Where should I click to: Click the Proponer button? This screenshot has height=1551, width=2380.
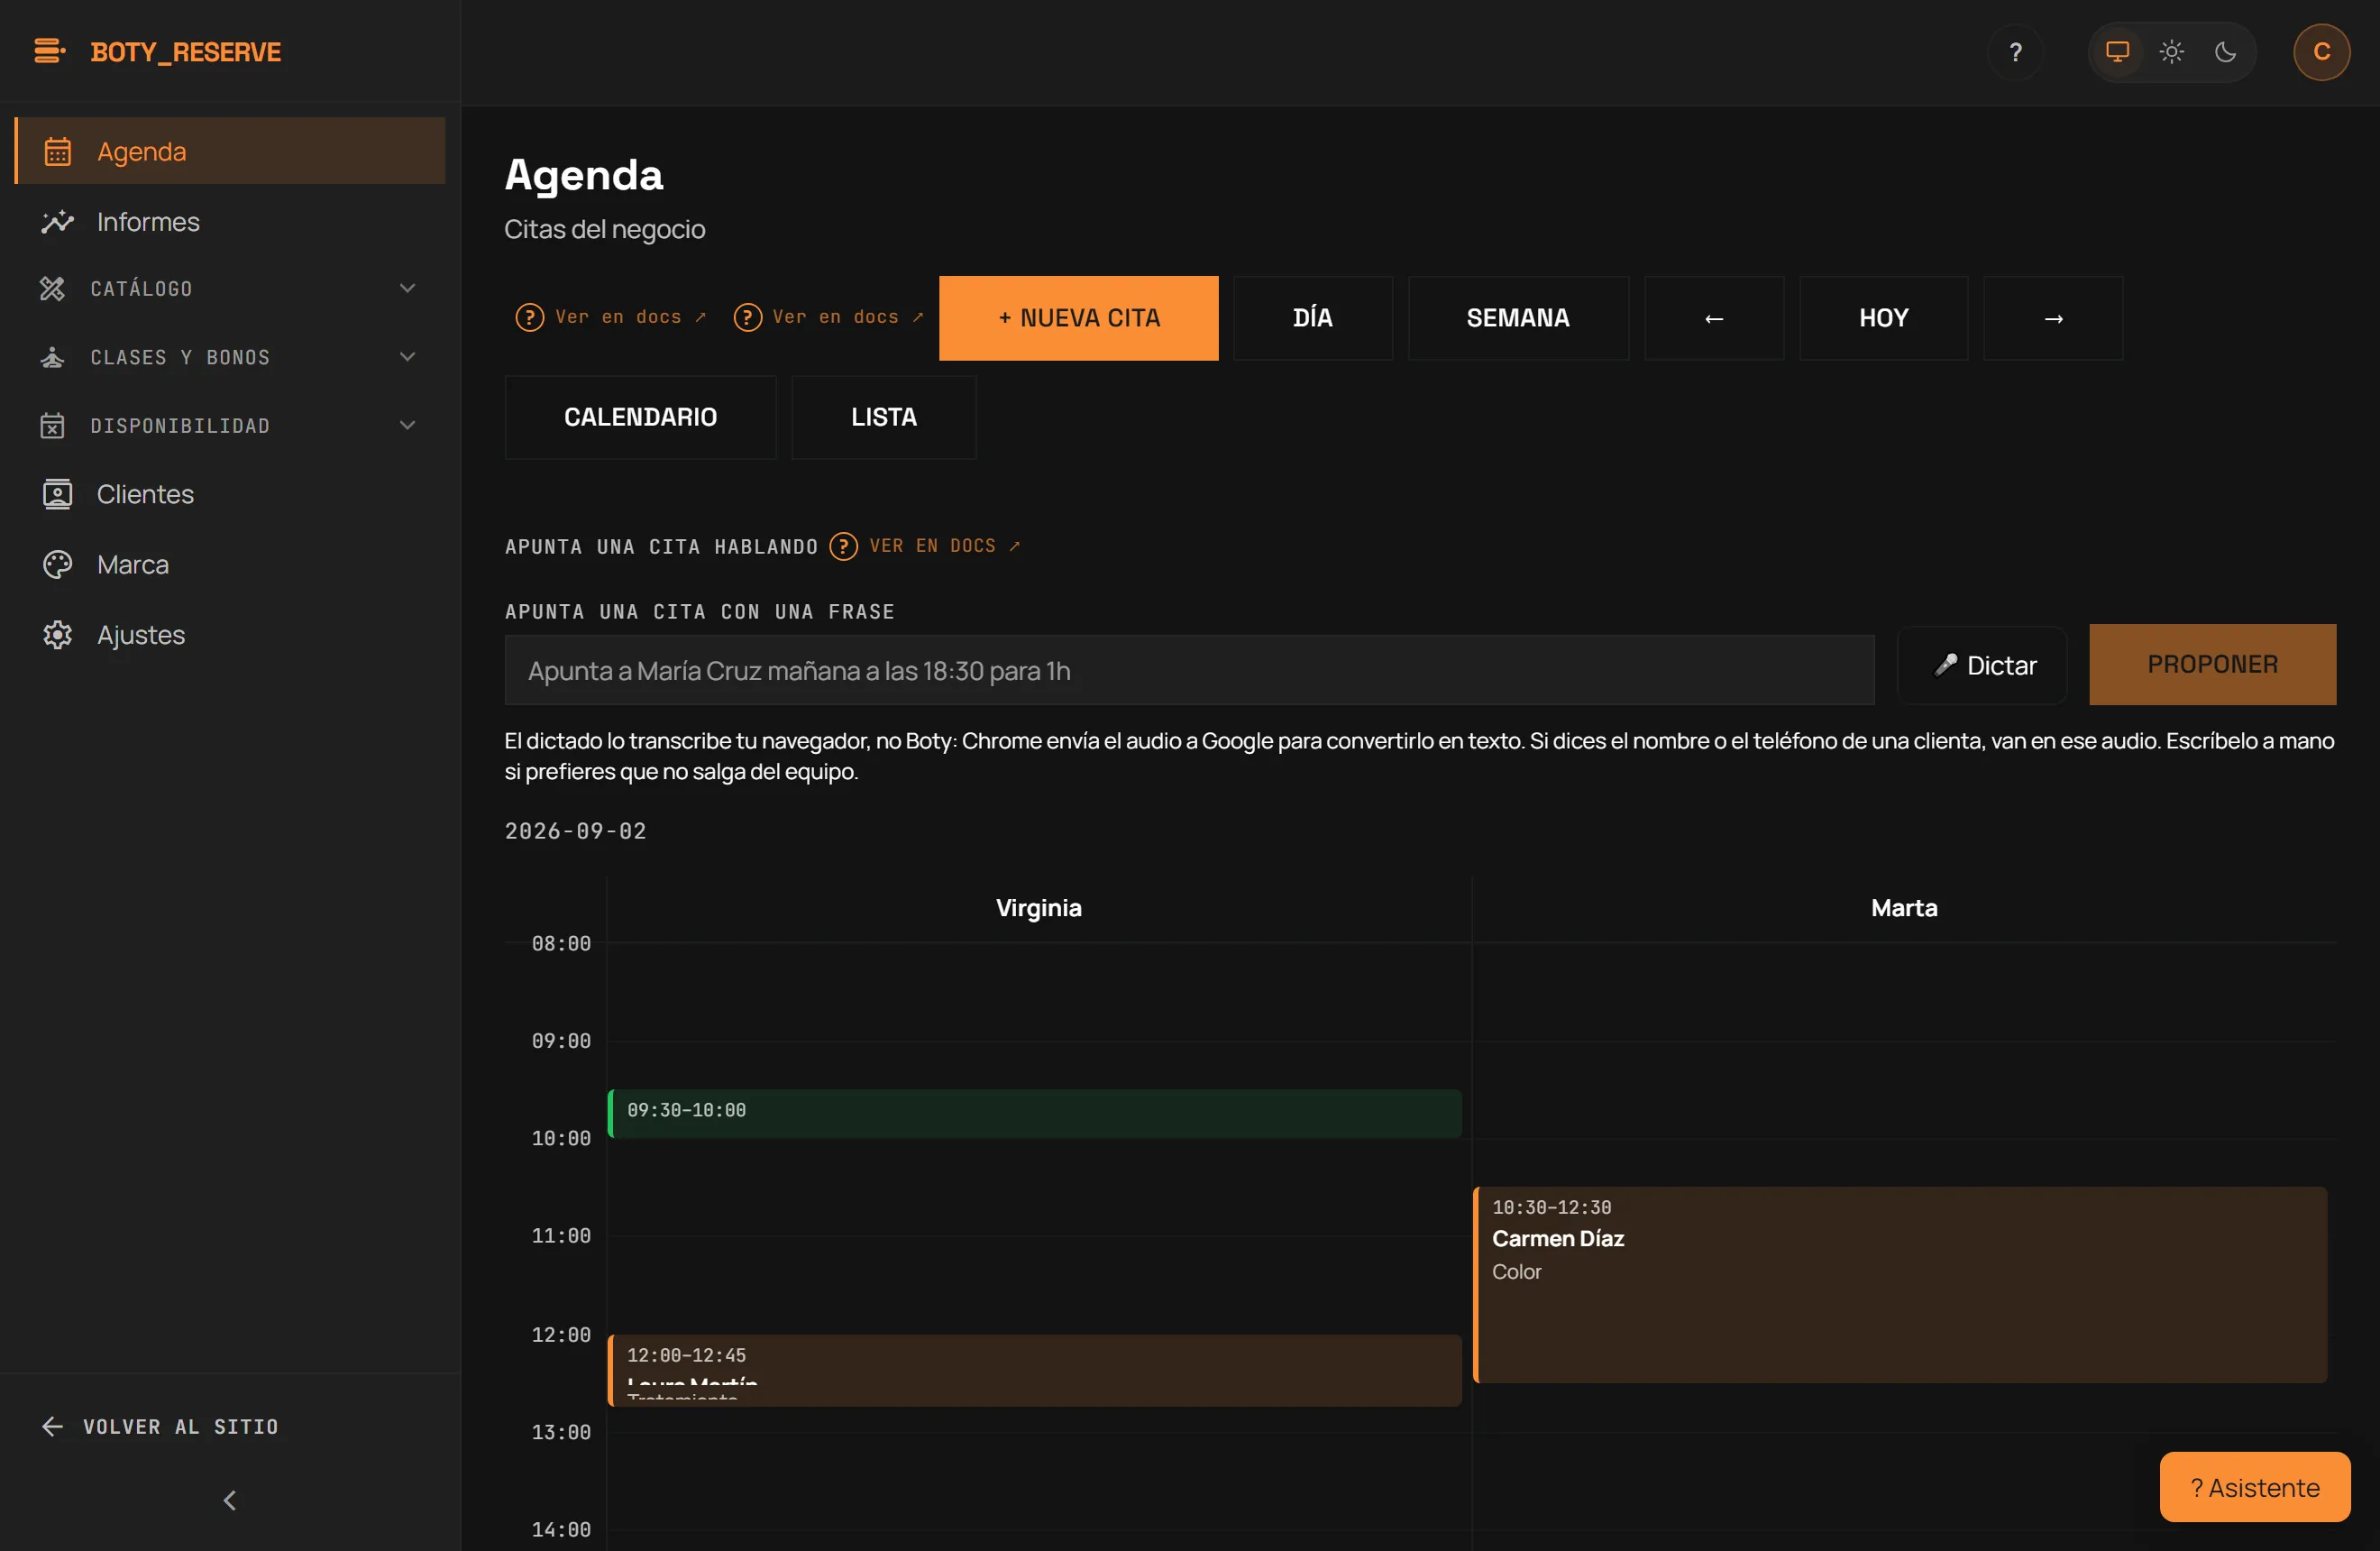pyautogui.click(x=2212, y=664)
